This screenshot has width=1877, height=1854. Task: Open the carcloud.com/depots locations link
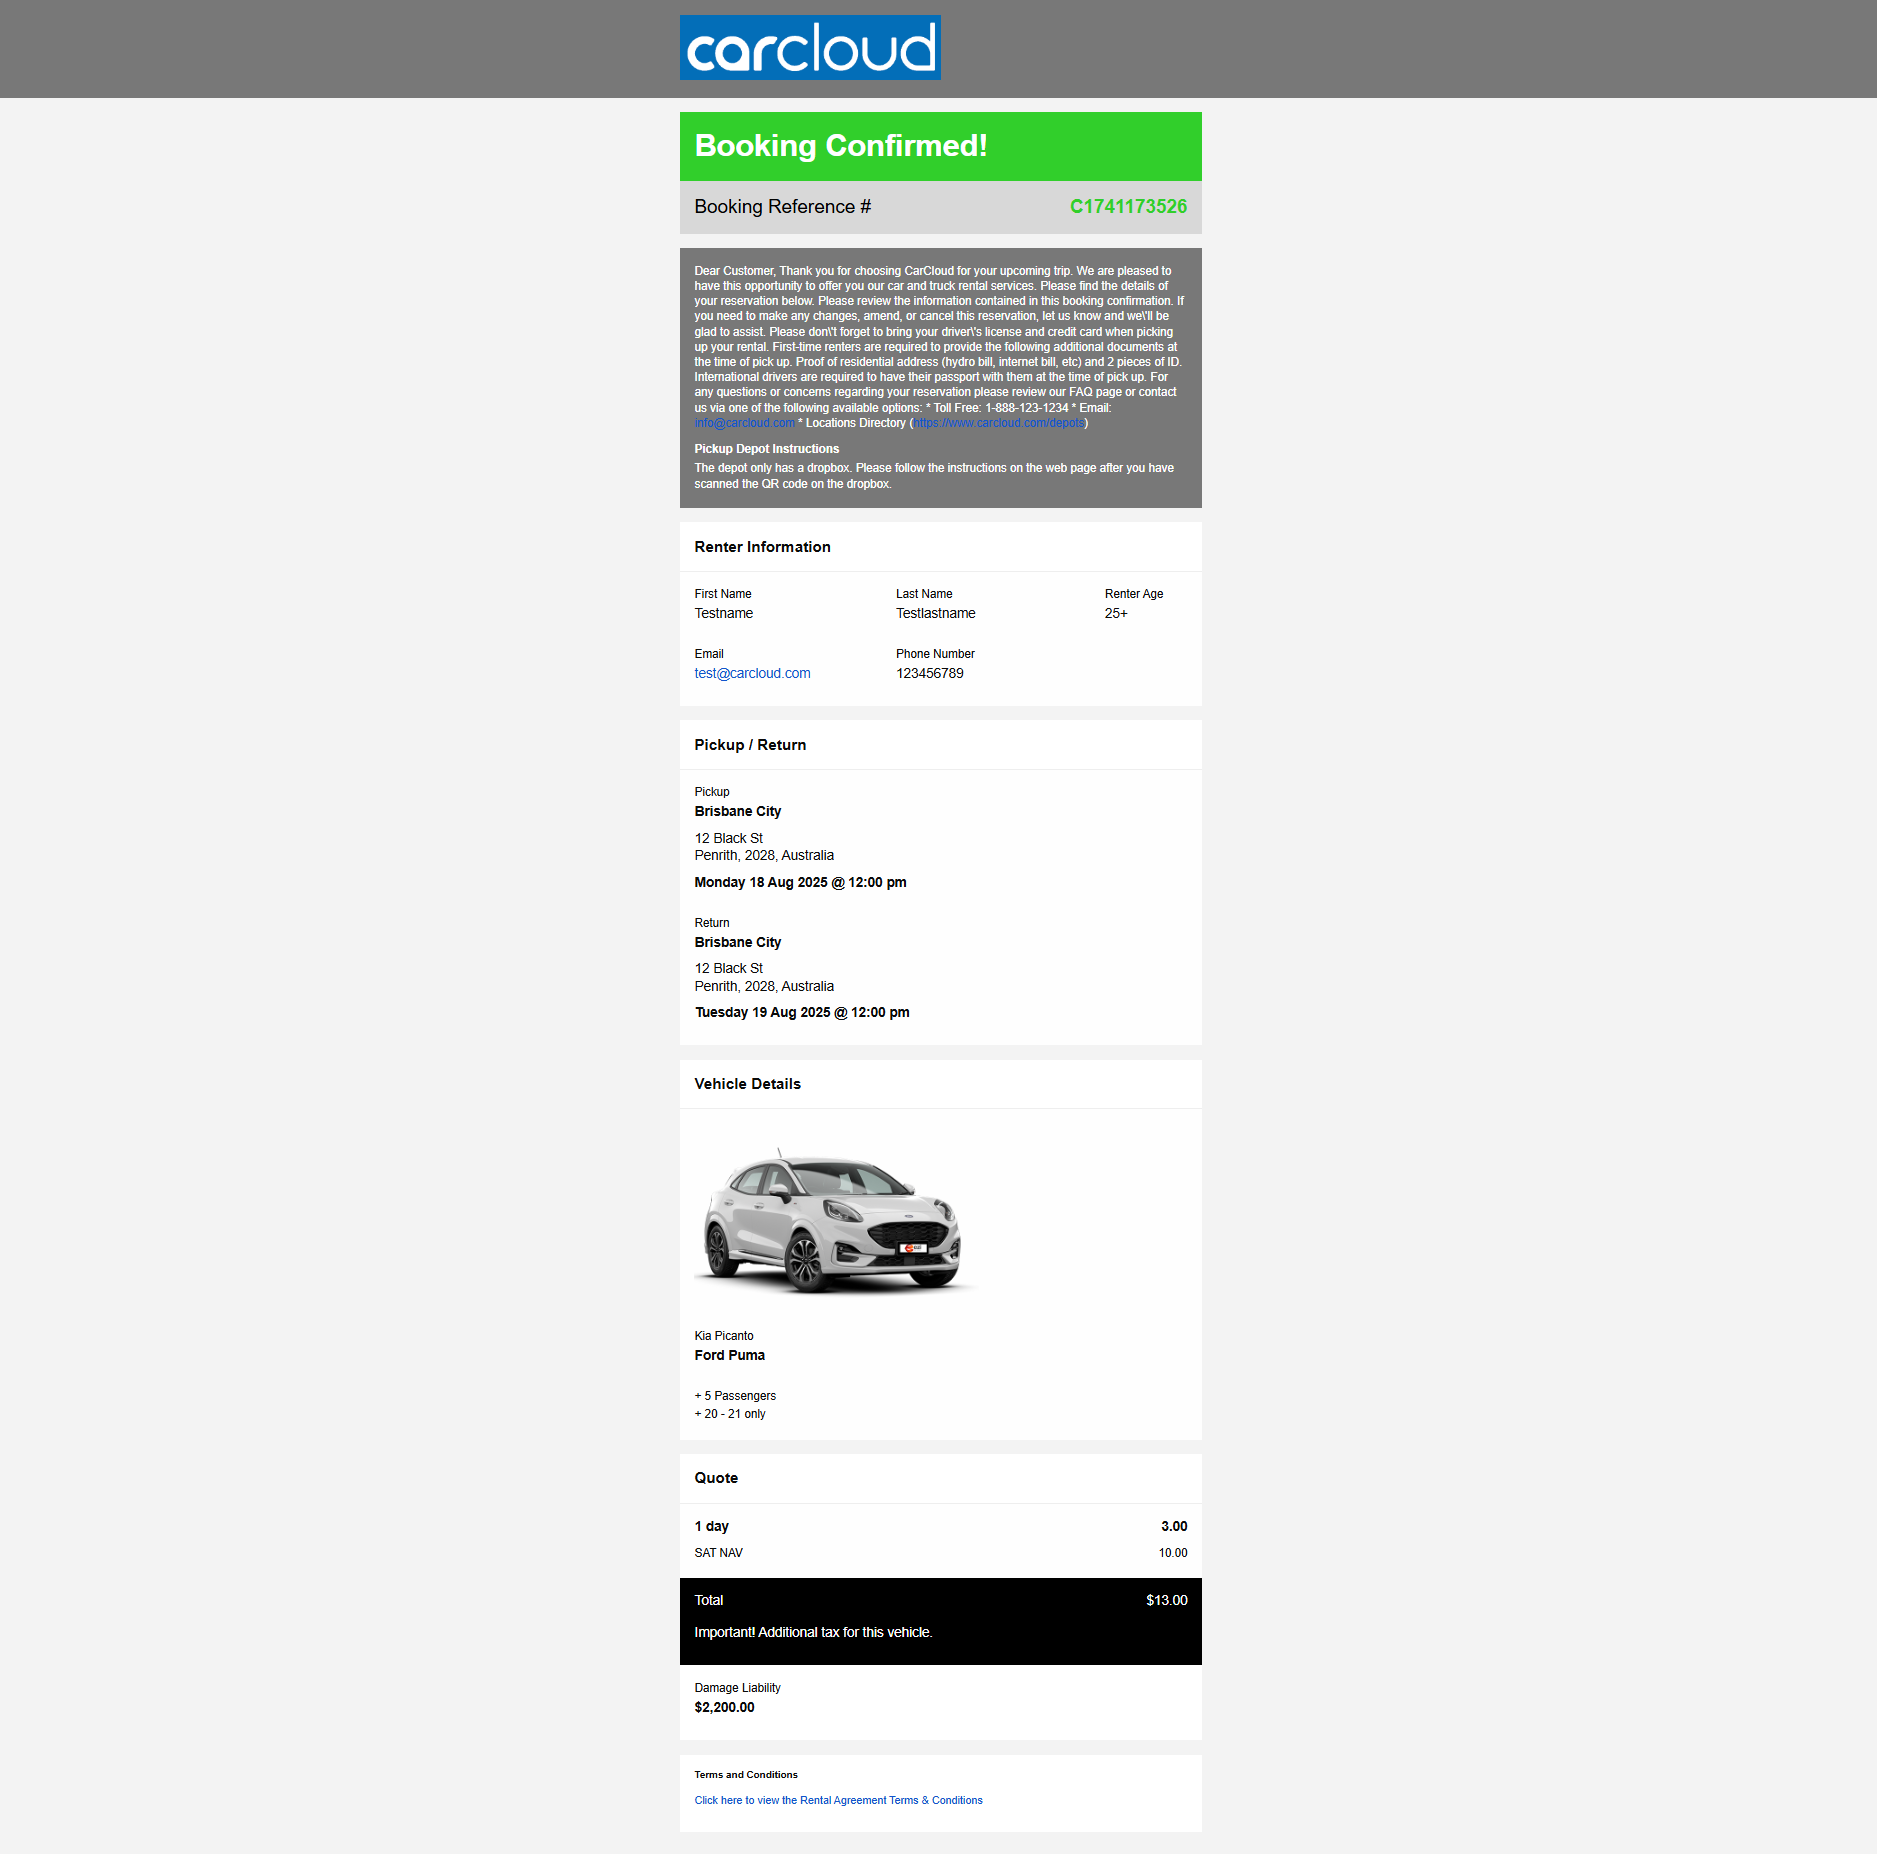pos(999,423)
